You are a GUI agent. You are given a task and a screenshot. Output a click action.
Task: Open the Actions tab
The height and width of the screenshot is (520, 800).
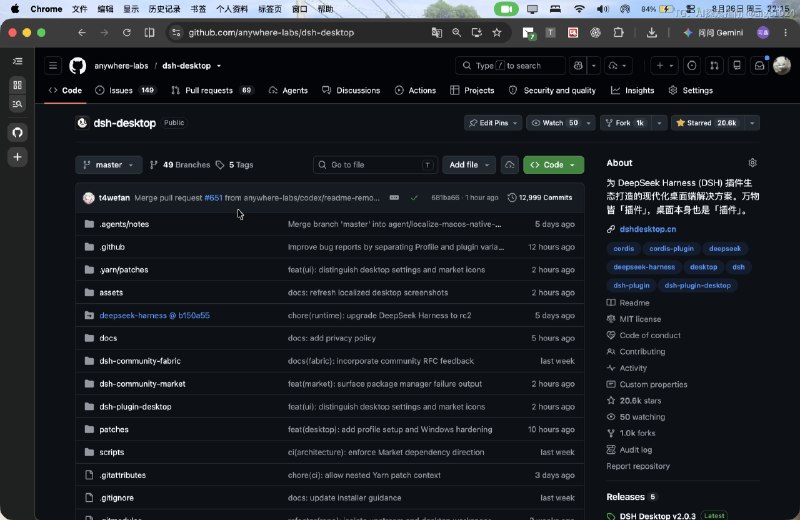415,90
